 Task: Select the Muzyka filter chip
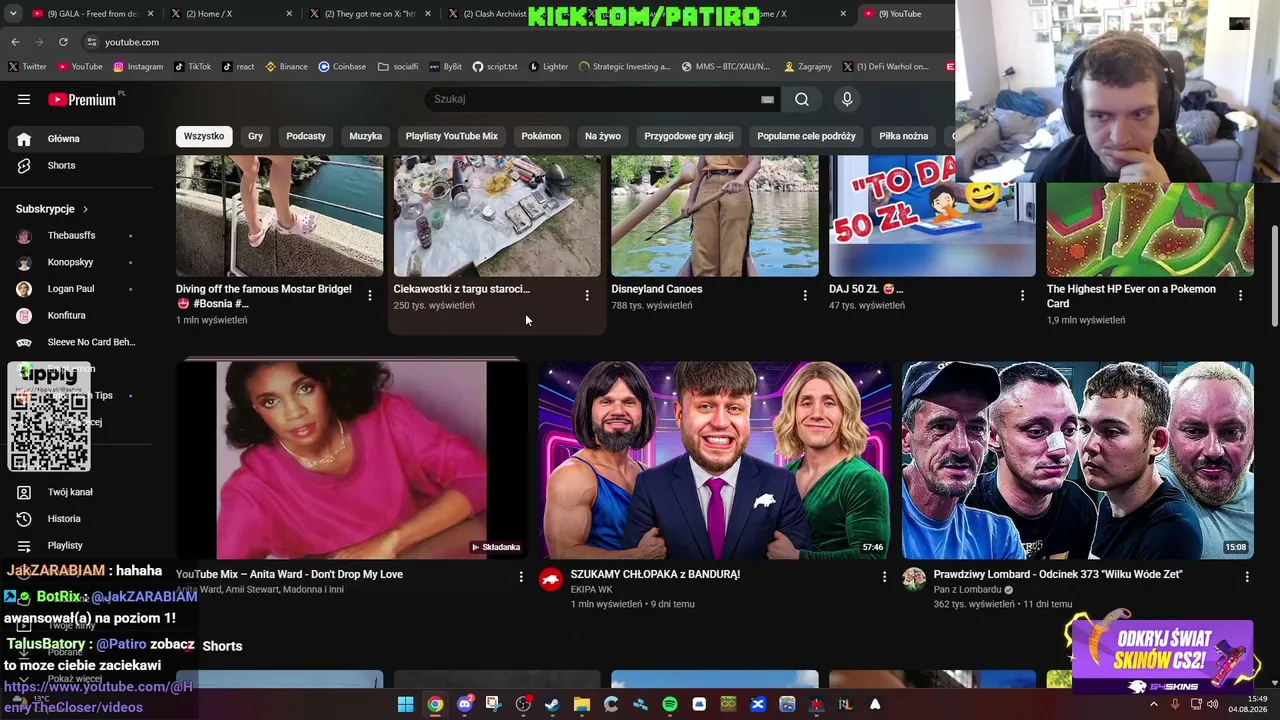coord(366,136)
